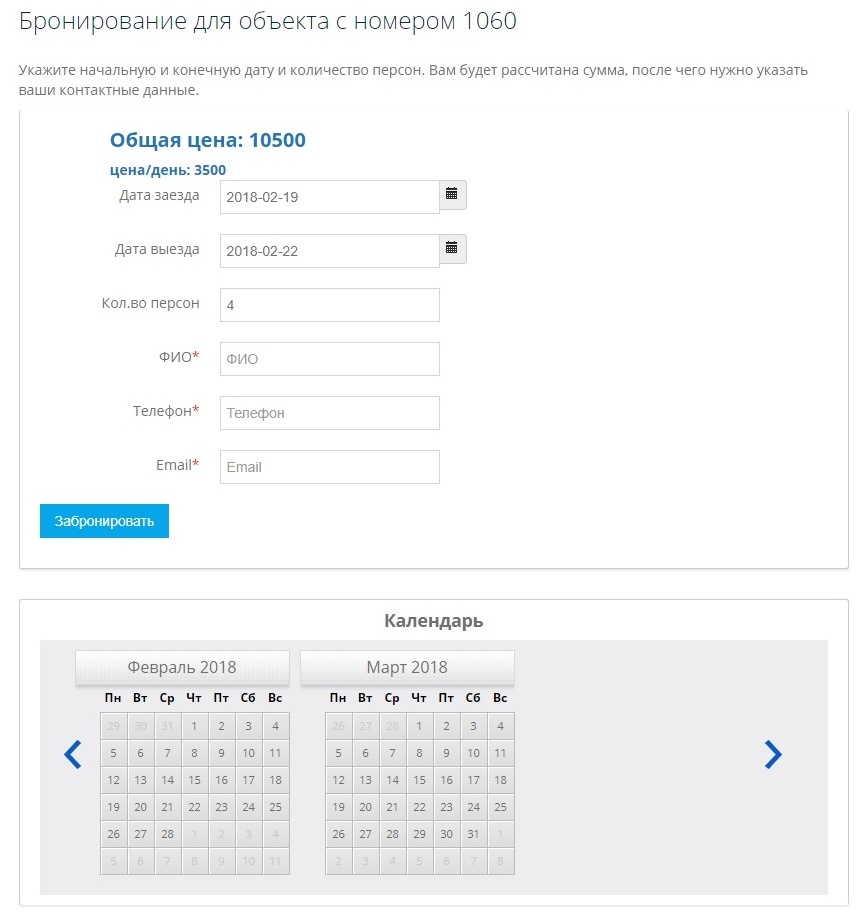This screenshot has height=912, width=865.
Task: Click the Email input field
Action: (329, 467)
